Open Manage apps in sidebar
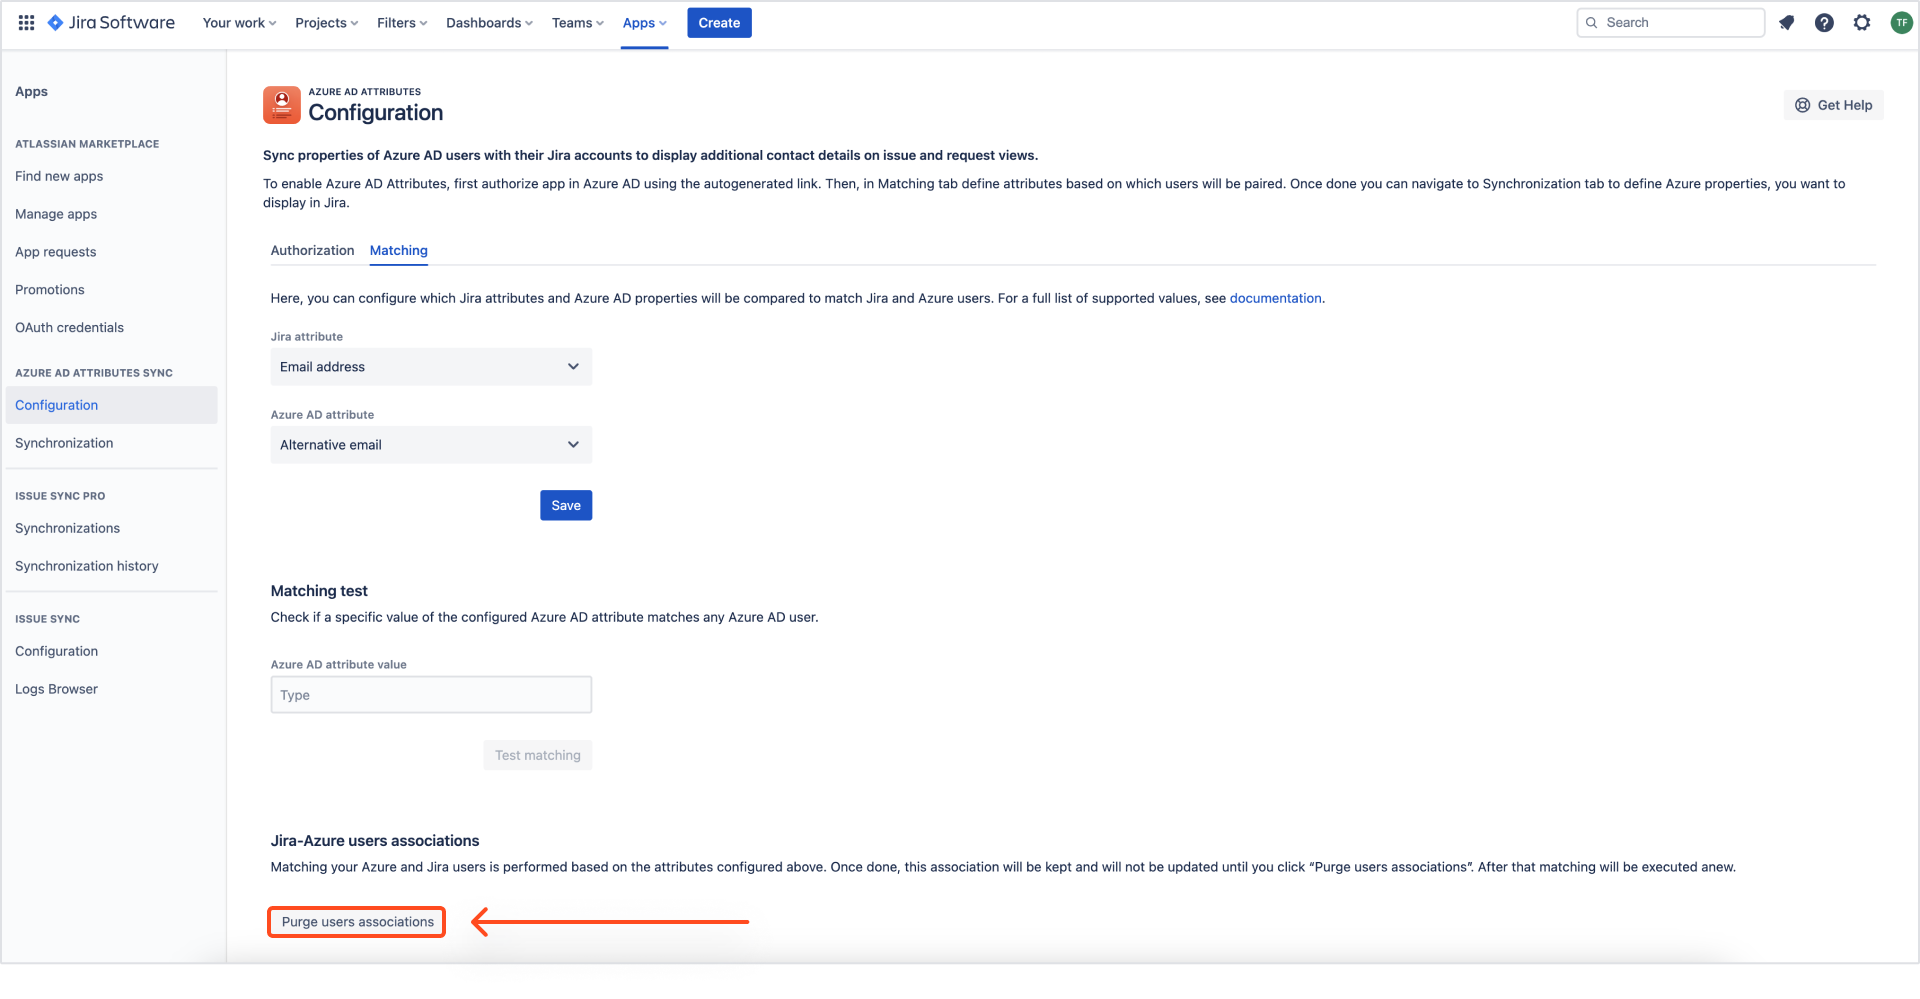The image size is (1920, 999). click(x=56, y=214)
